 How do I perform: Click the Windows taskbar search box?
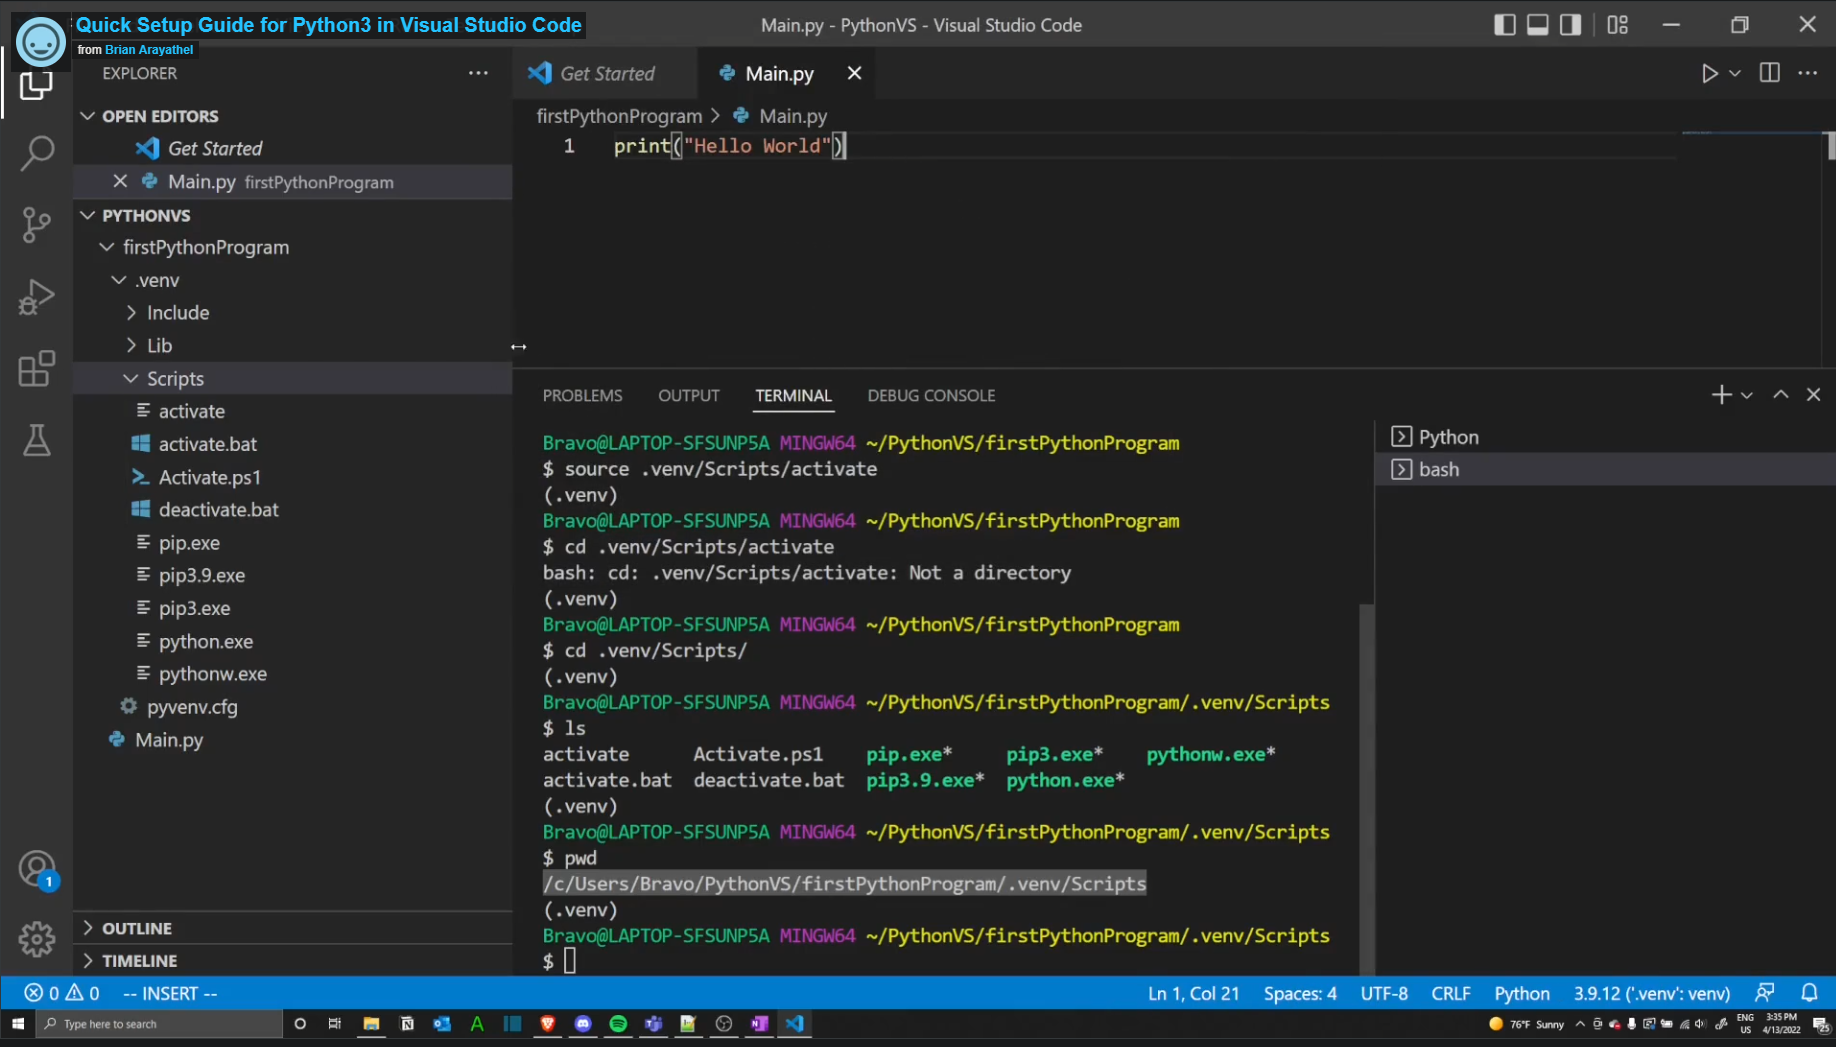tap(160, 1024)
